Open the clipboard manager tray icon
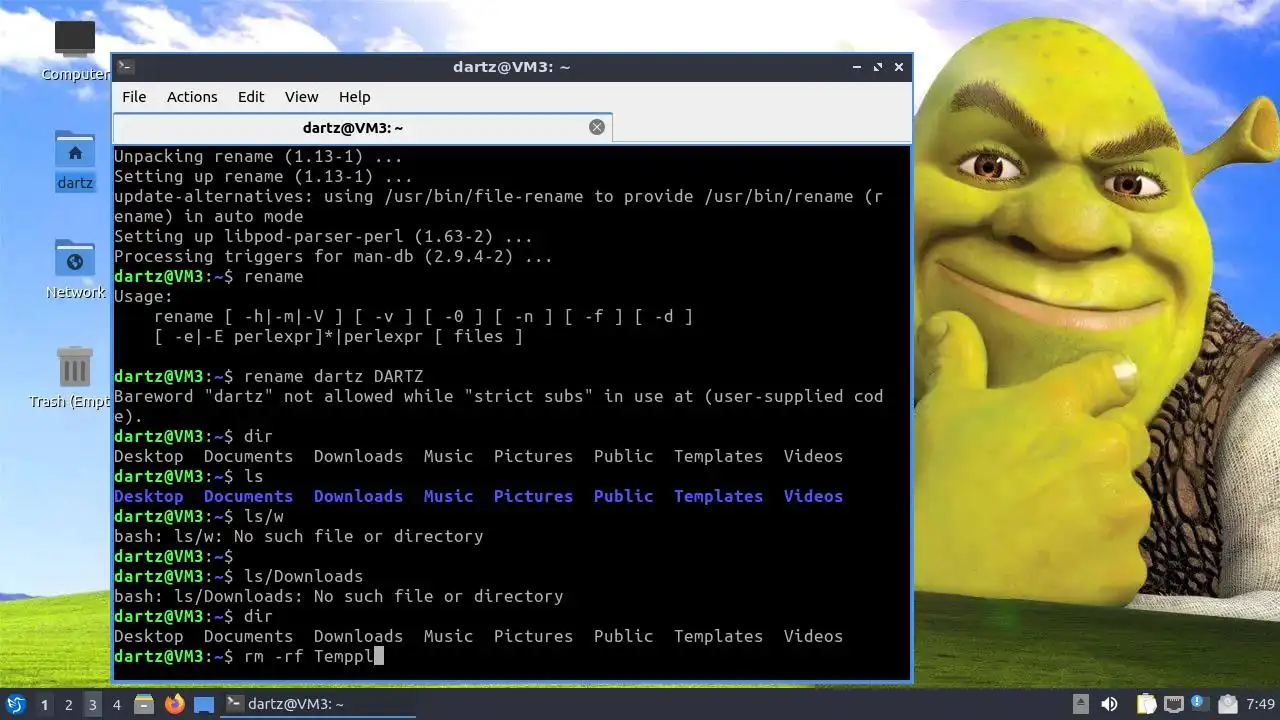 point(1146,705)
